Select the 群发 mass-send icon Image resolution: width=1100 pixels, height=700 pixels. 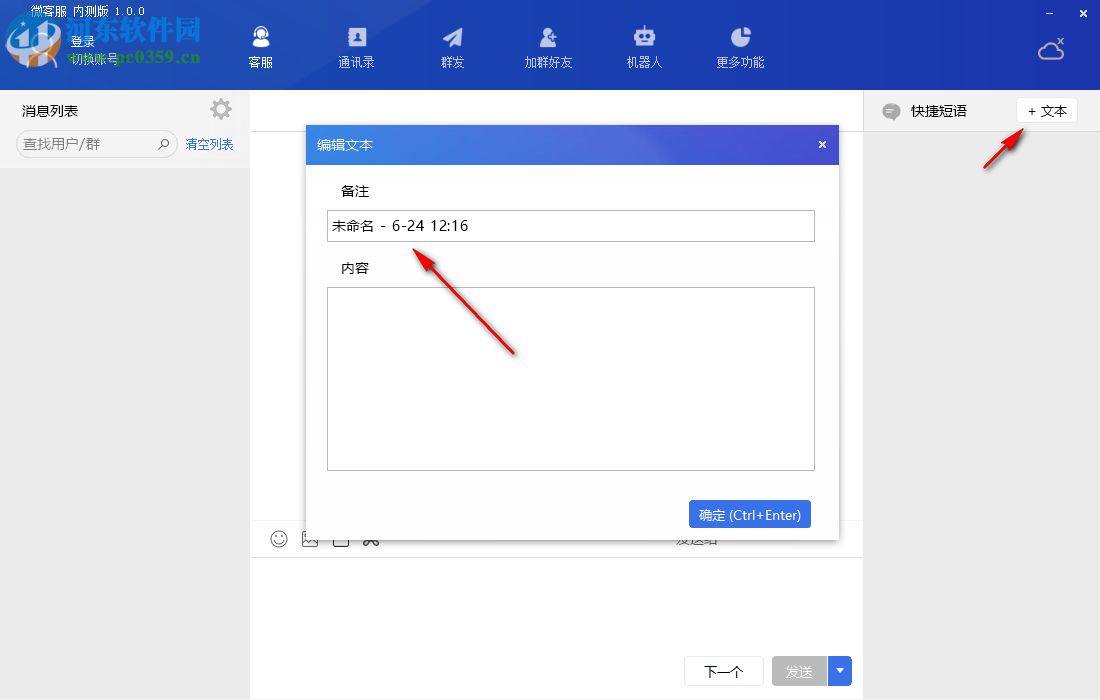pos(452,46)
